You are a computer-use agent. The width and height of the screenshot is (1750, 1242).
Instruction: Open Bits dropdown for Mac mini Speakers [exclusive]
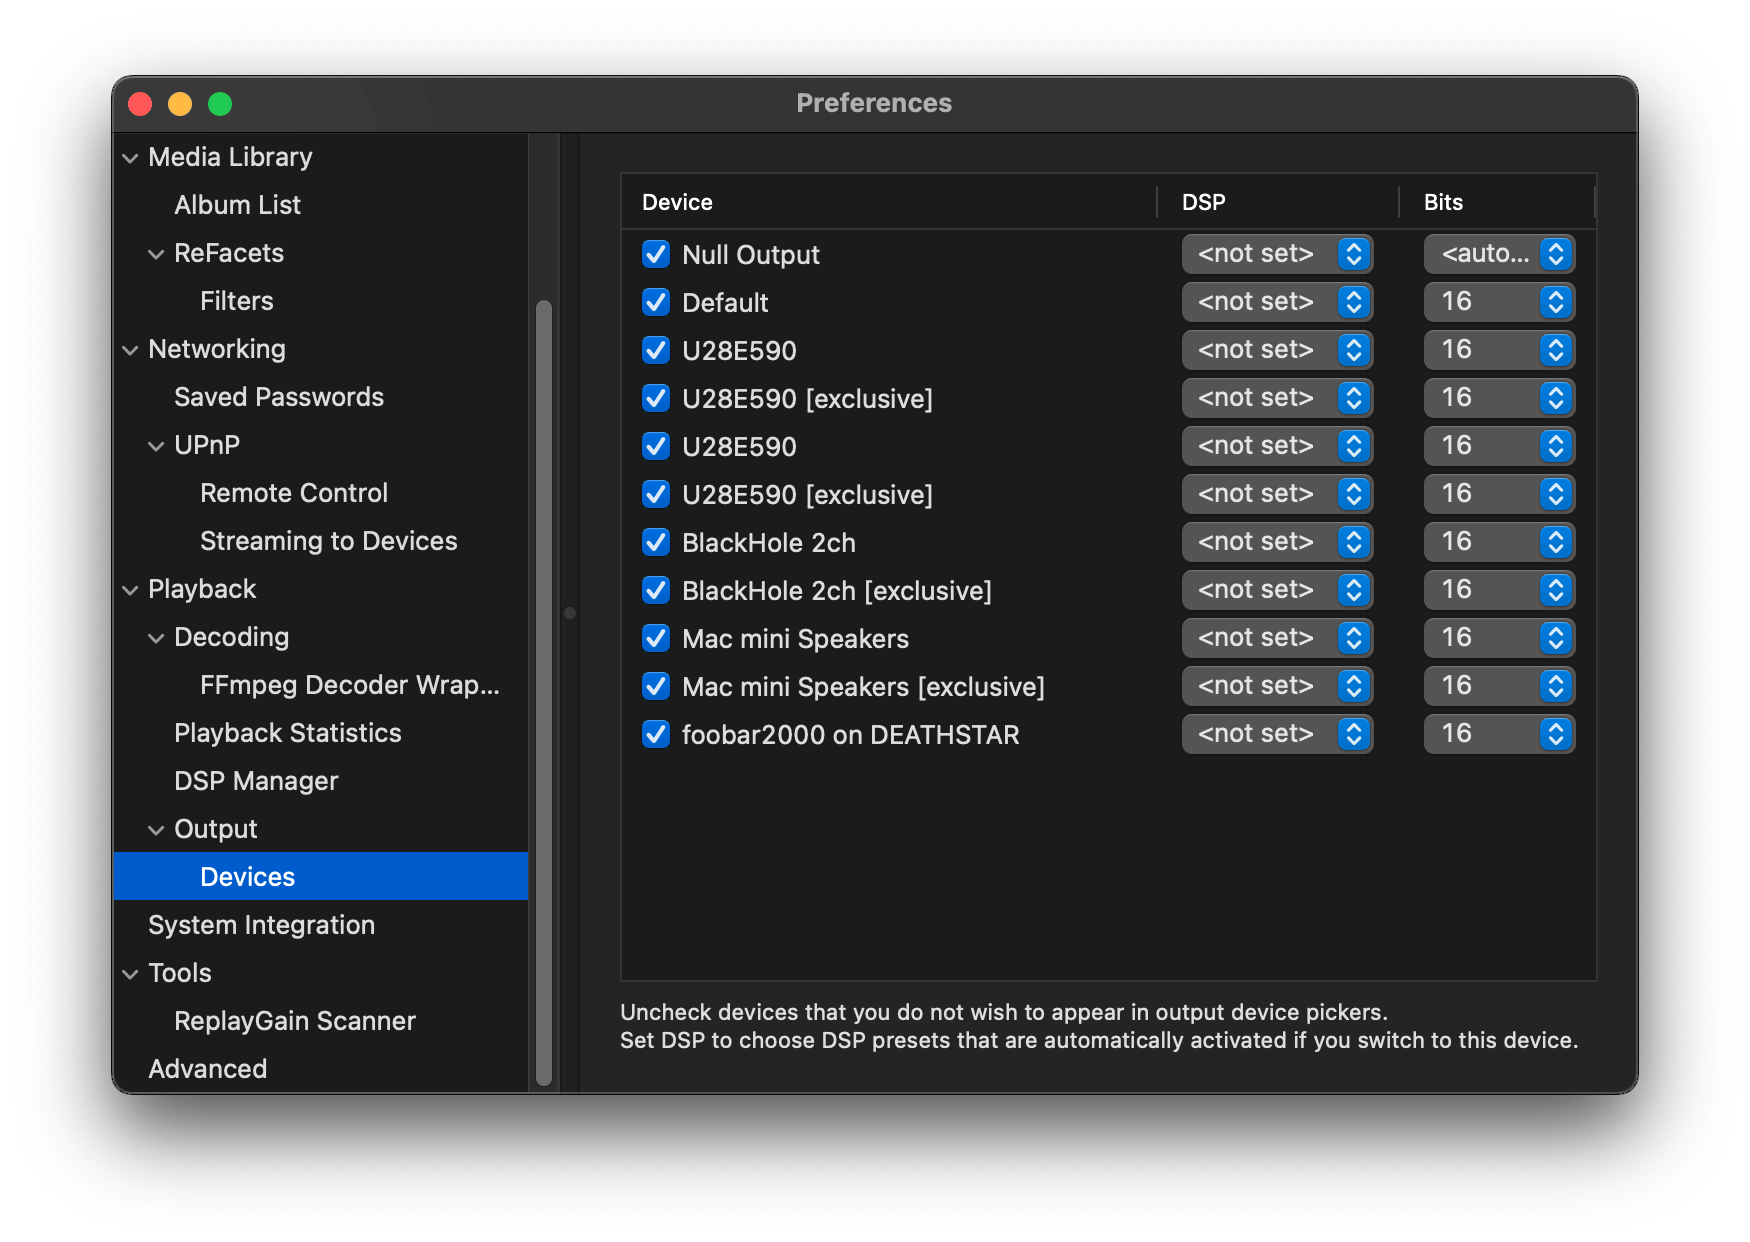point(1499,686)
